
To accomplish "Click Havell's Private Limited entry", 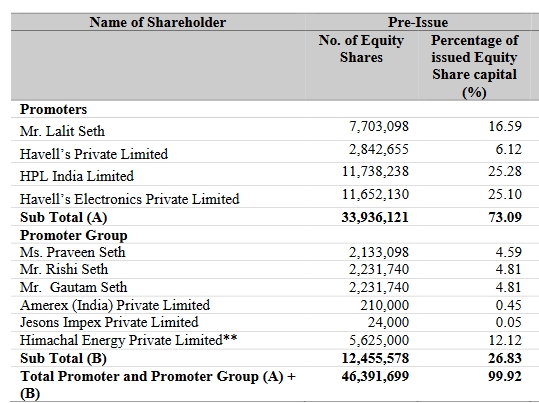I will [x=94, y=154].
